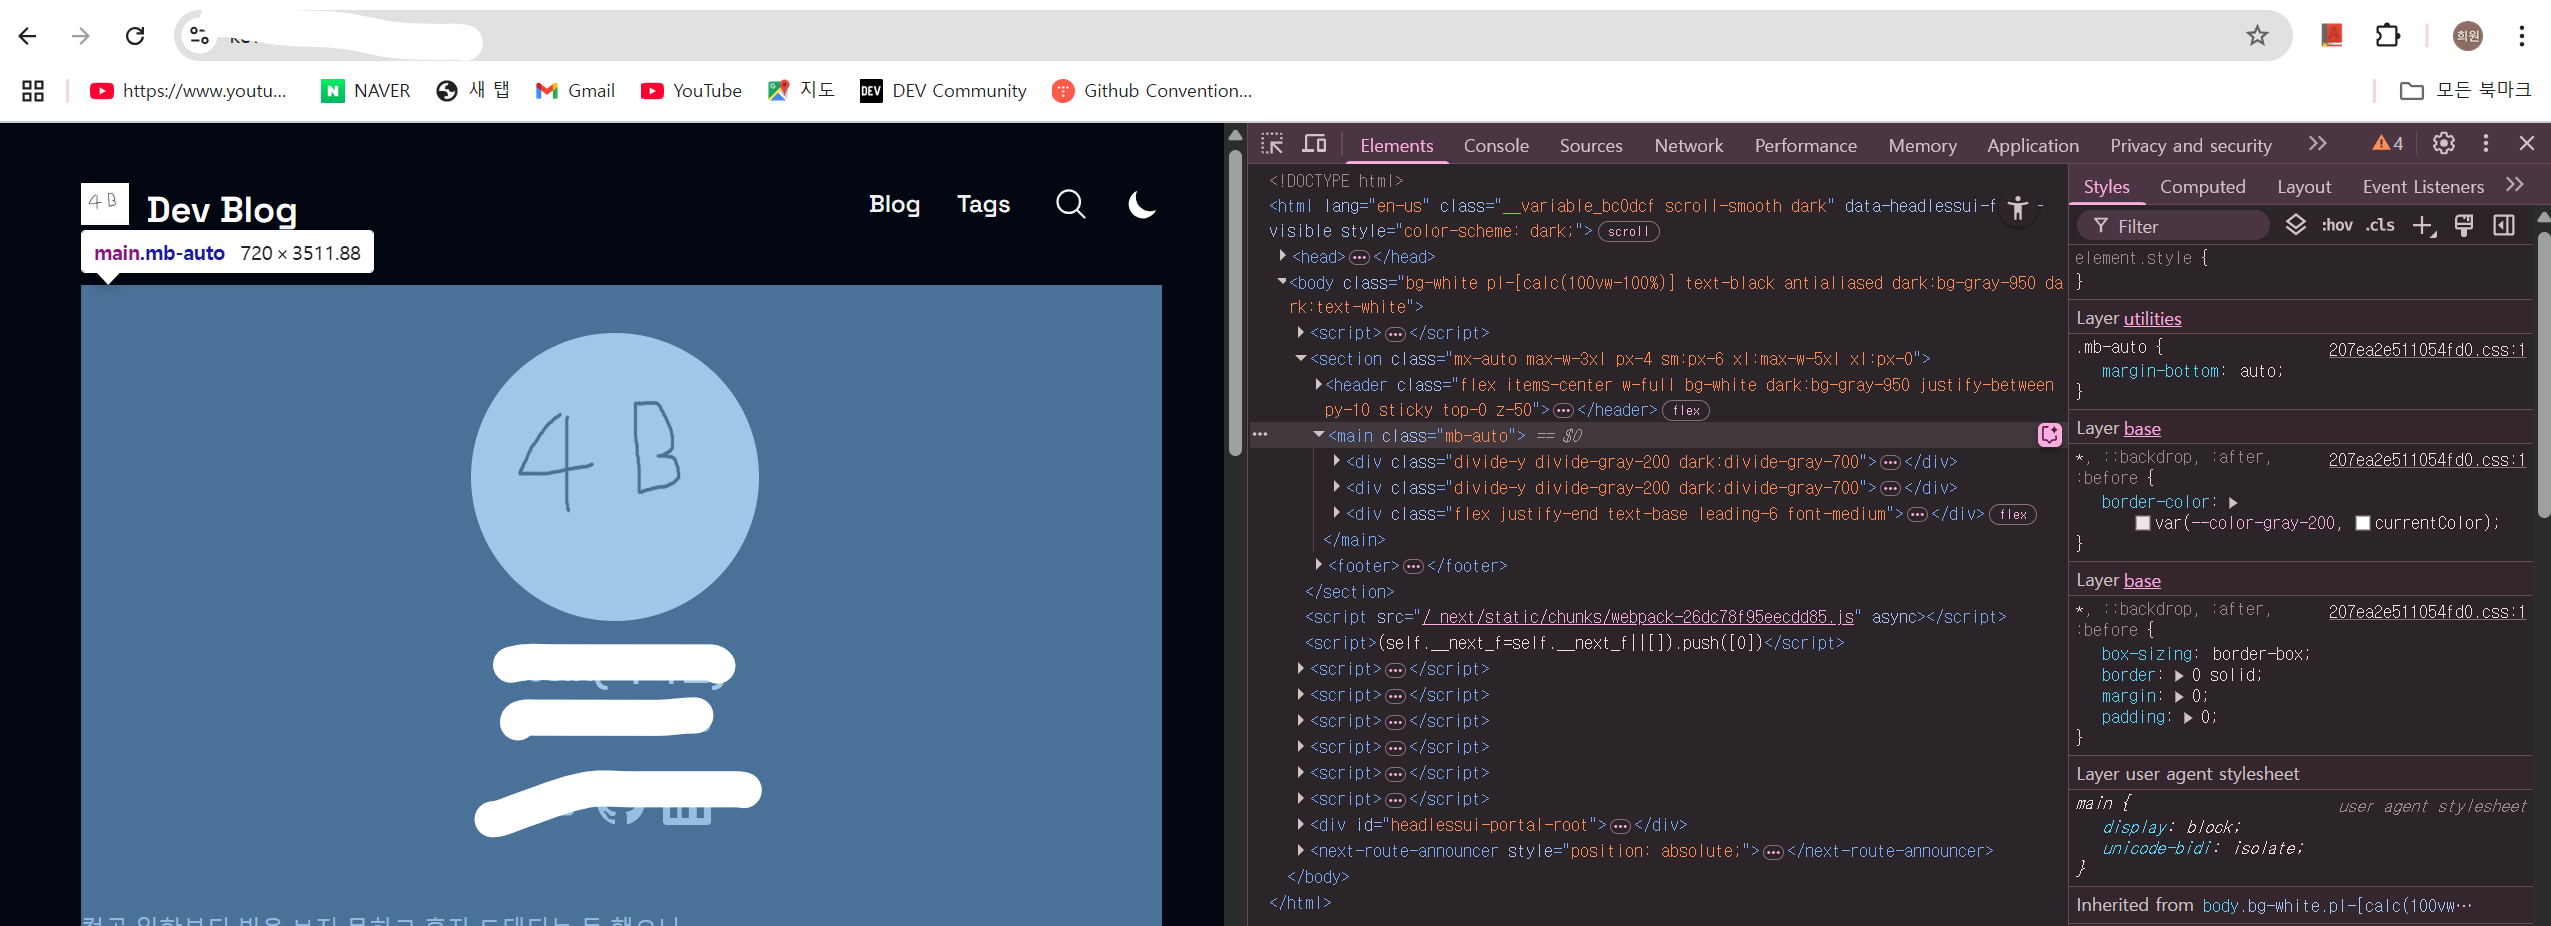Open the webpack script source link

[x=1638, y=617]
